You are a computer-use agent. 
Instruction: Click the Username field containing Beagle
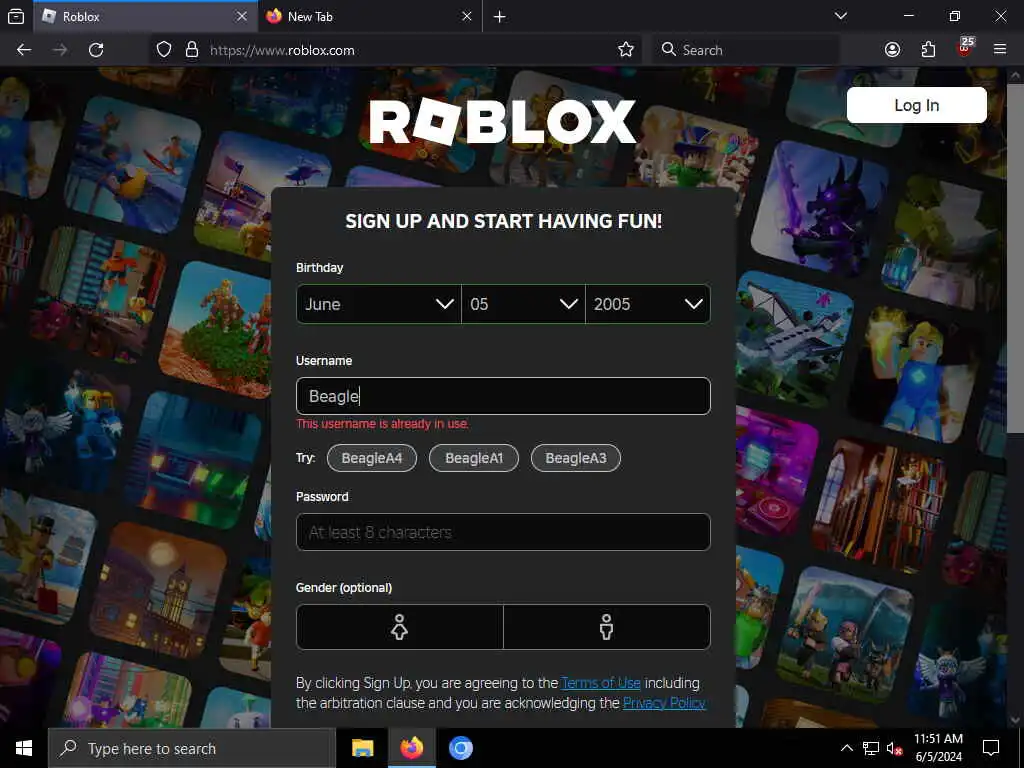point(503,396)
